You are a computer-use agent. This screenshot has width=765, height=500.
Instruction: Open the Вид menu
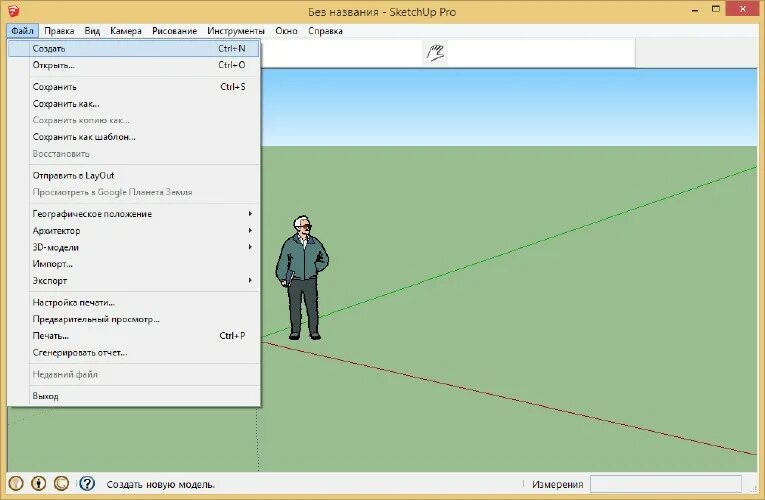coord(92,31)
